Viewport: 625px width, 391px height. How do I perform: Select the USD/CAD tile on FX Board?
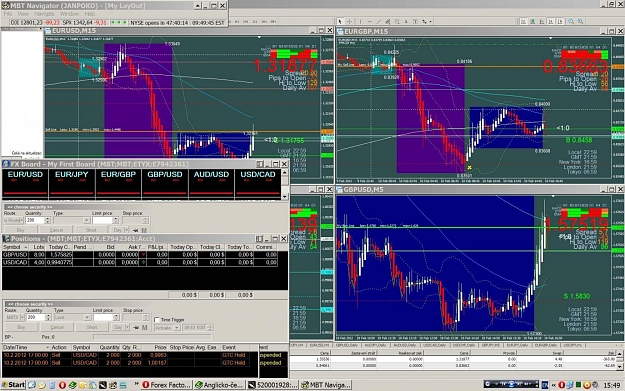pos(258,184)
